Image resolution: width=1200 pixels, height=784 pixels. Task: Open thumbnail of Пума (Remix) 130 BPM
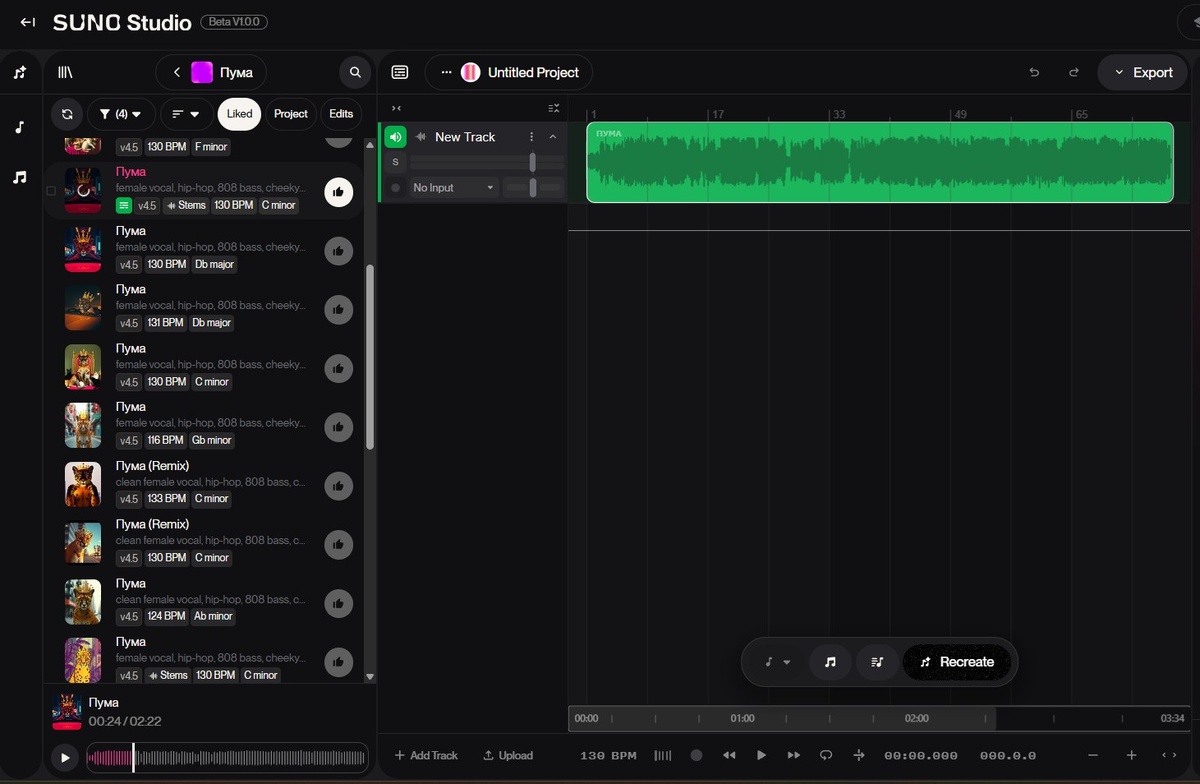[x=83, y=542]
